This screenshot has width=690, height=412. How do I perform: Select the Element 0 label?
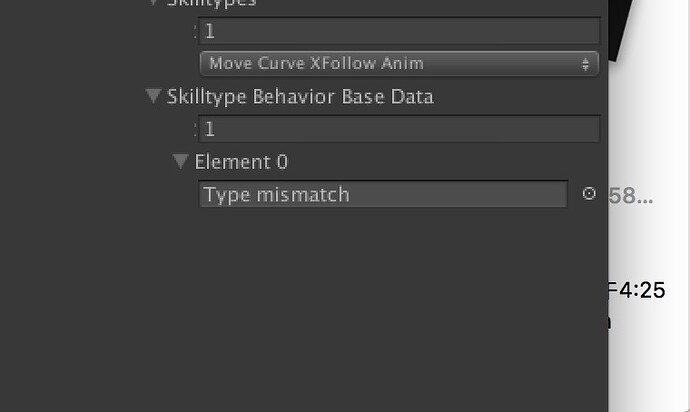241,162
